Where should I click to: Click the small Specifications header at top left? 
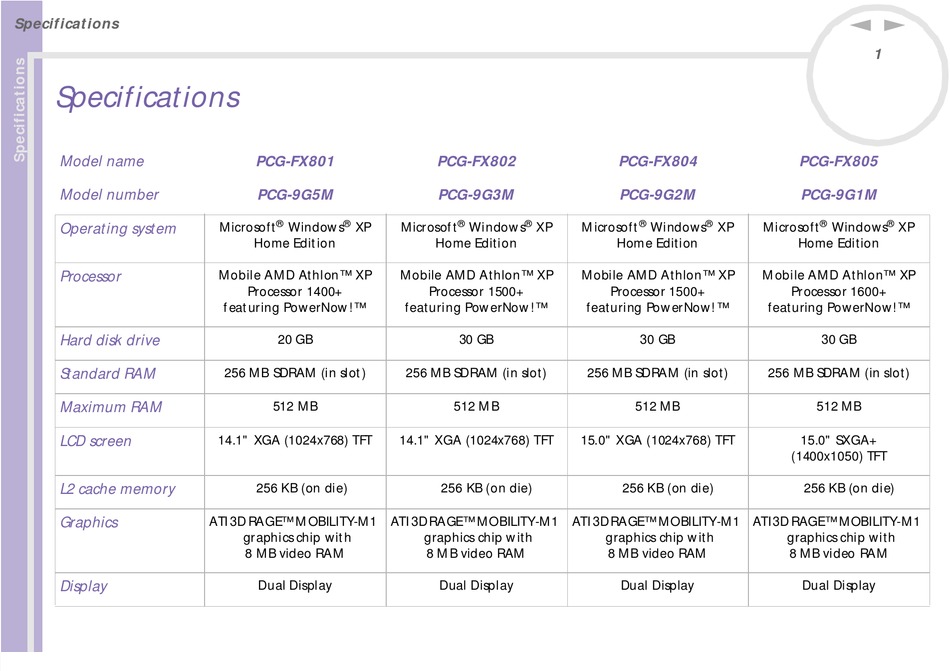(67, 24)
